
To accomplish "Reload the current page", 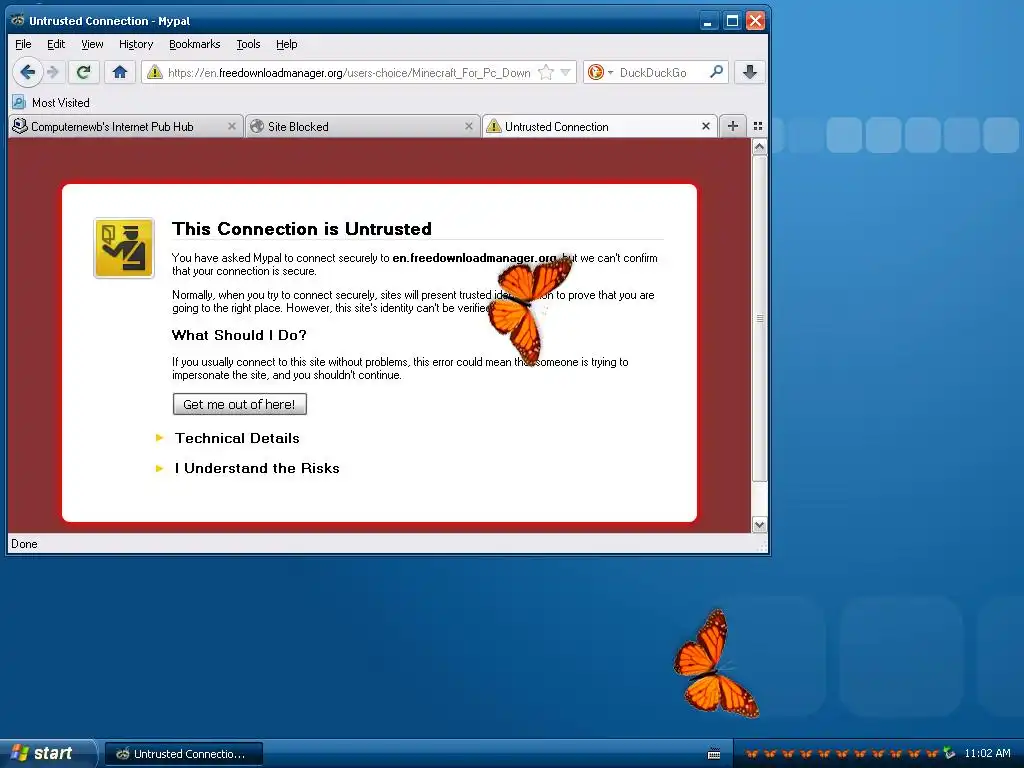I will coord(83,72).
